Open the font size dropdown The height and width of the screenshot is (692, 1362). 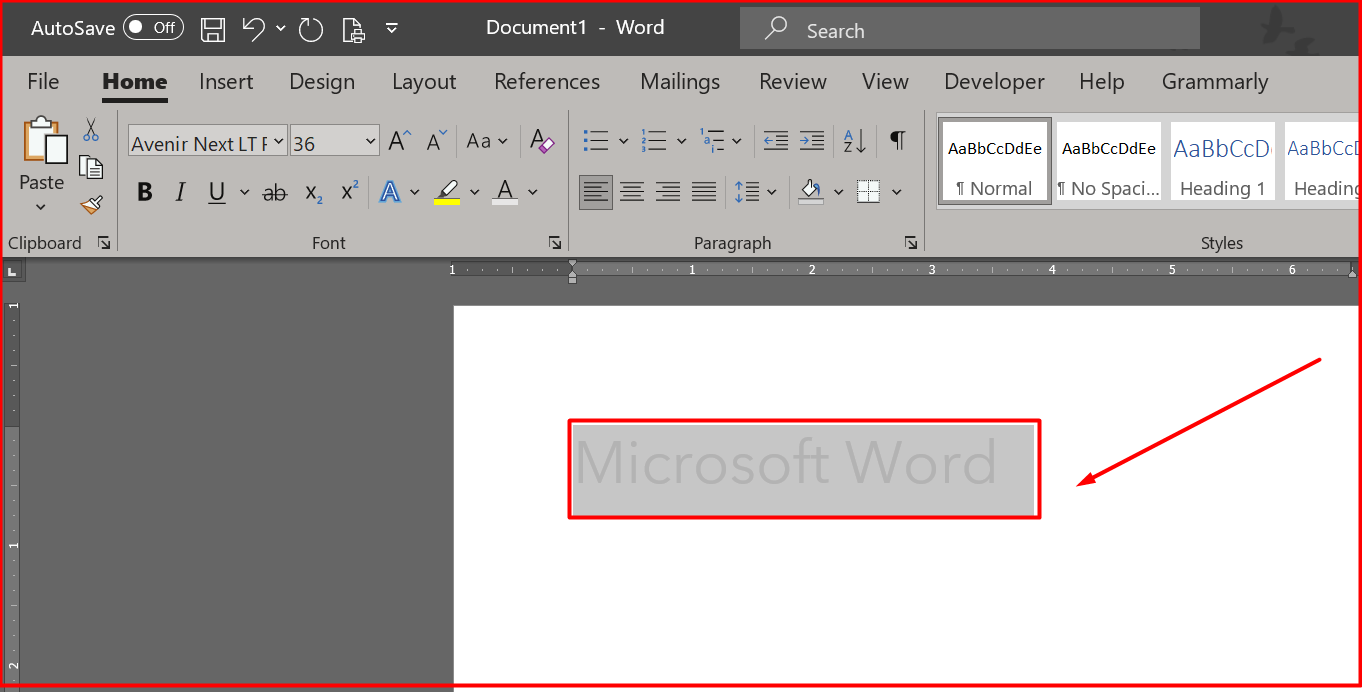pyautogui.click(x=371, y=143)
